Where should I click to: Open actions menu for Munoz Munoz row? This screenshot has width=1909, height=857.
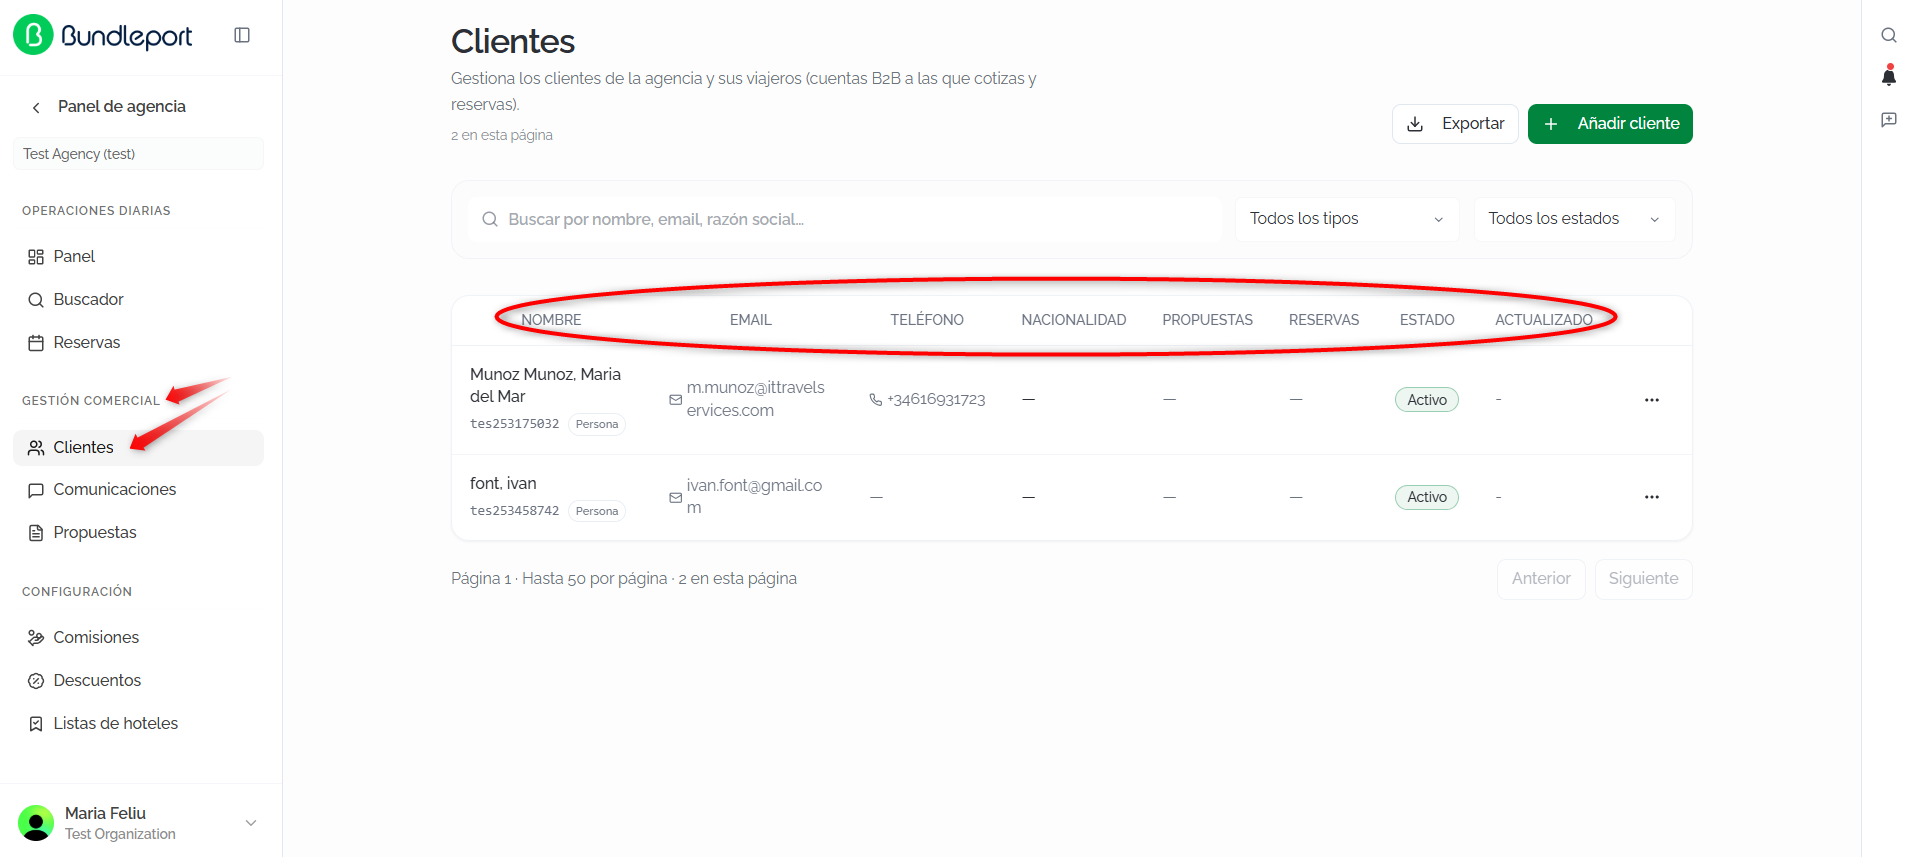pos(1652,400)
